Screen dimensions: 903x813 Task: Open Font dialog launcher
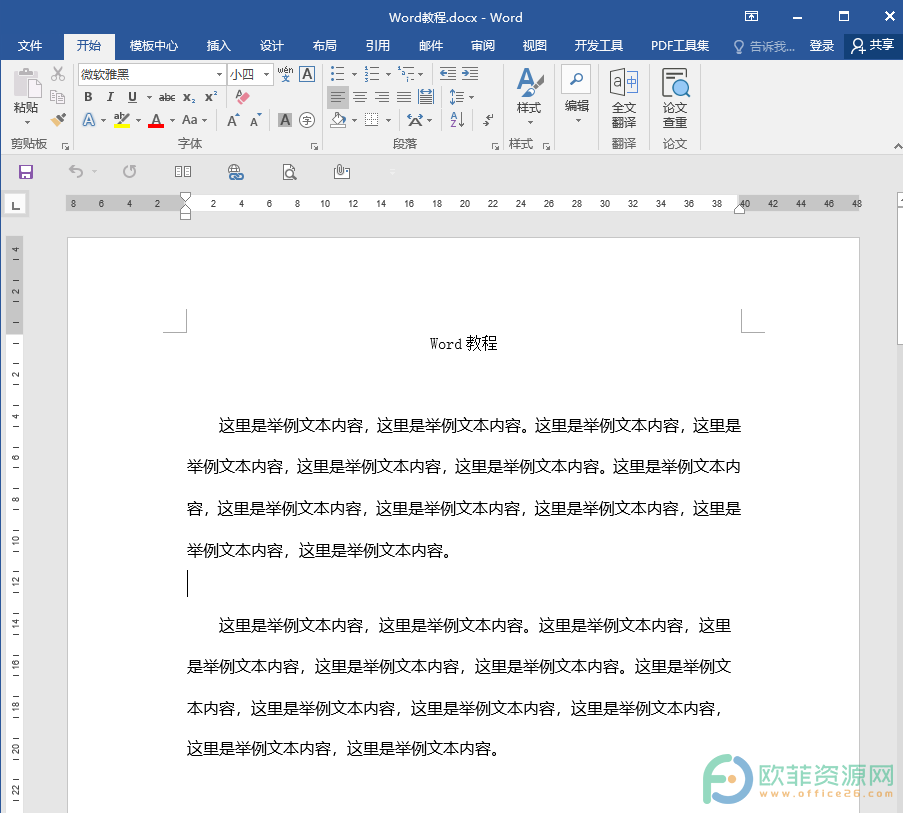pyautogui.click(x=314, y=147)
